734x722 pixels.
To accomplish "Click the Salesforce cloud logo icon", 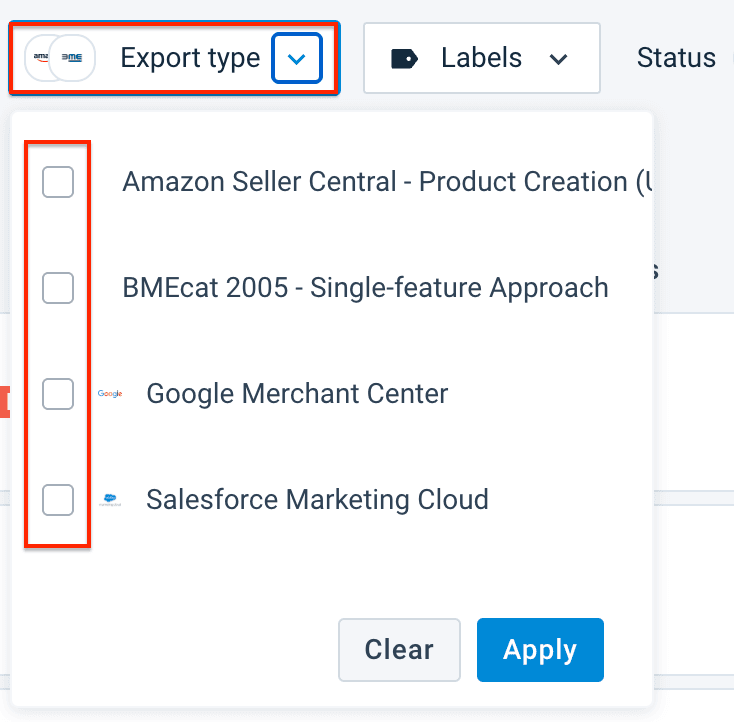I will pos(110,500).
